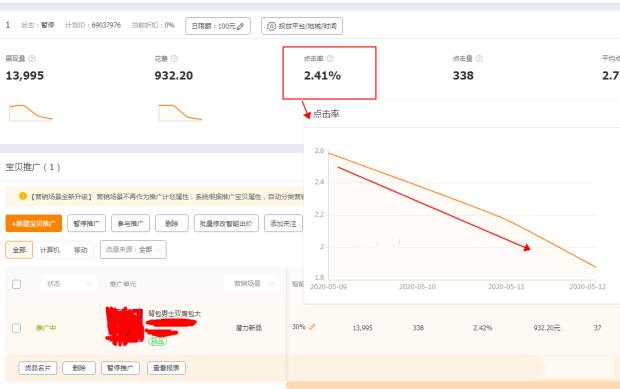Click 删除 in the row action buttons
Screen dimensions: 620x389
[x=79, y=368]
